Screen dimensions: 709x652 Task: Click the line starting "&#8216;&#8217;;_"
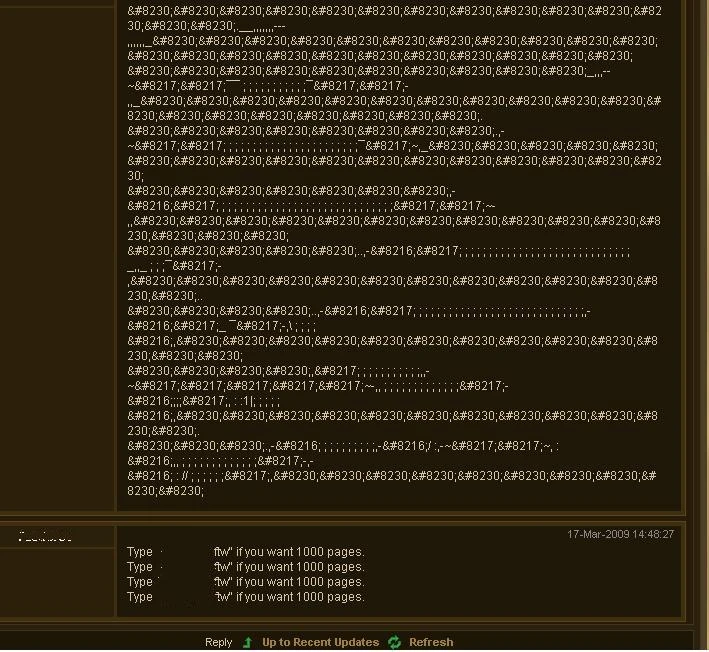(222, 326)
